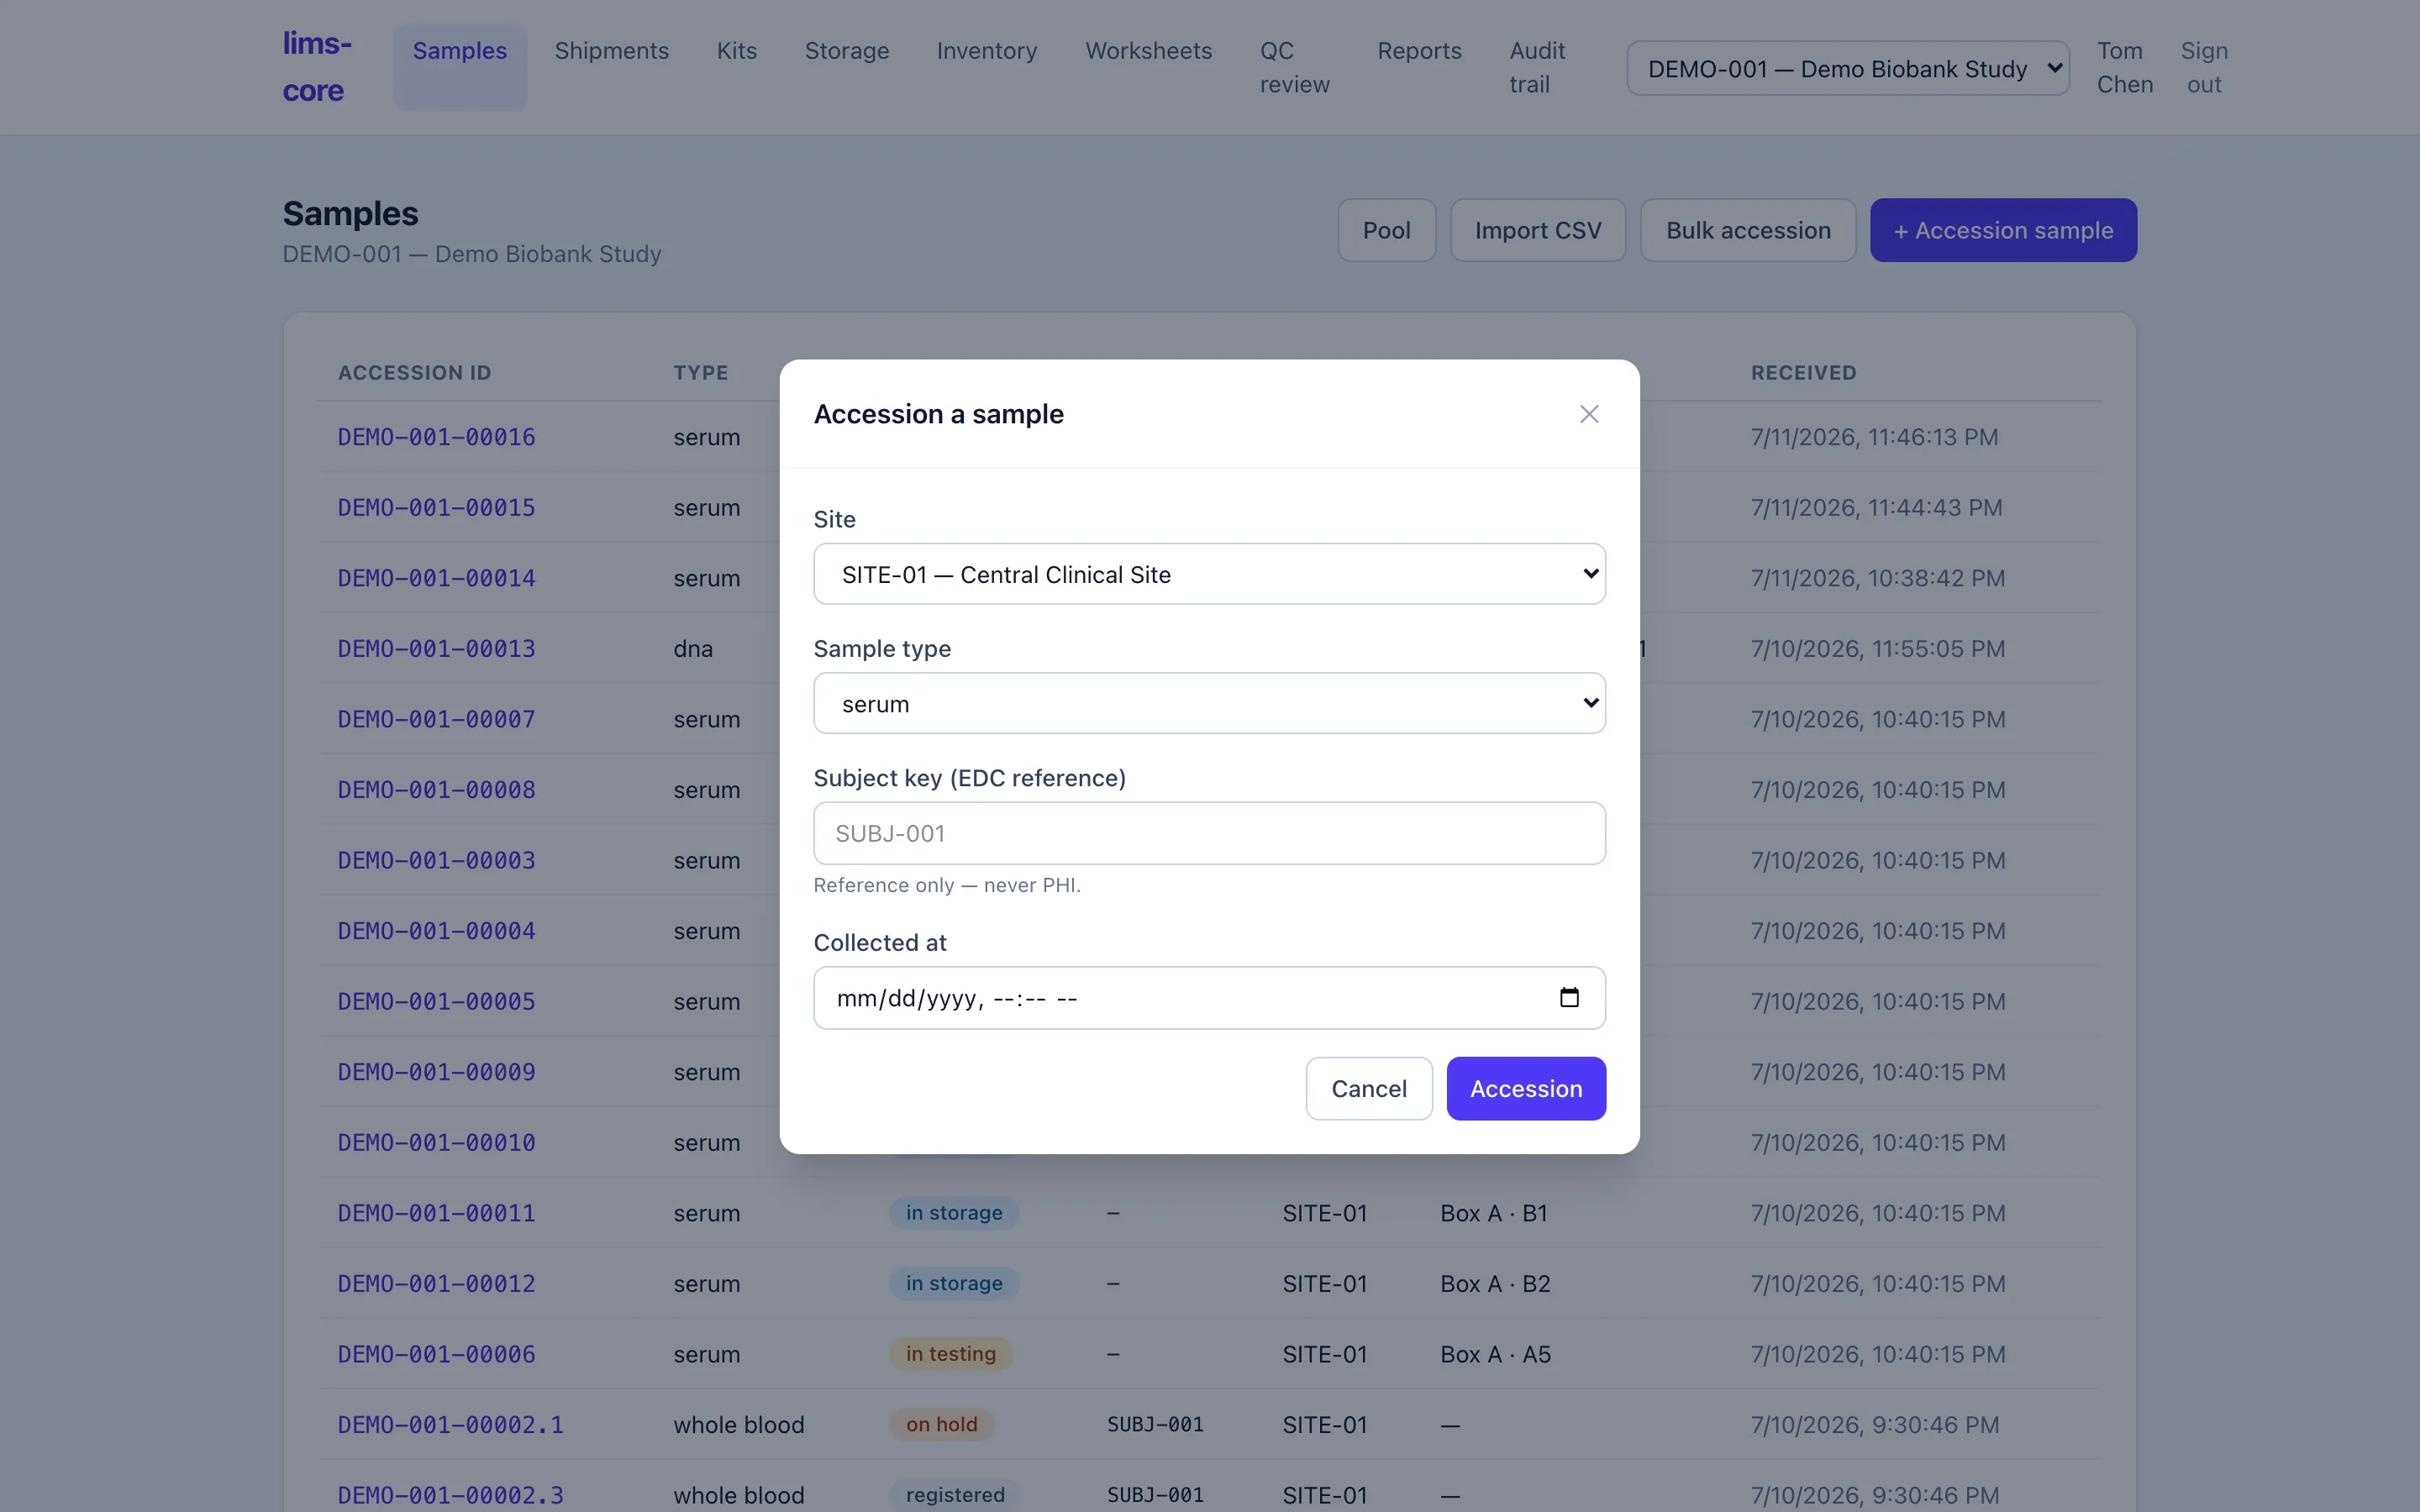Image resolution: width=2420 pixels, height=1512 pixels.
Task: Open the Sample type dropdown
Action: point(1209,703)
